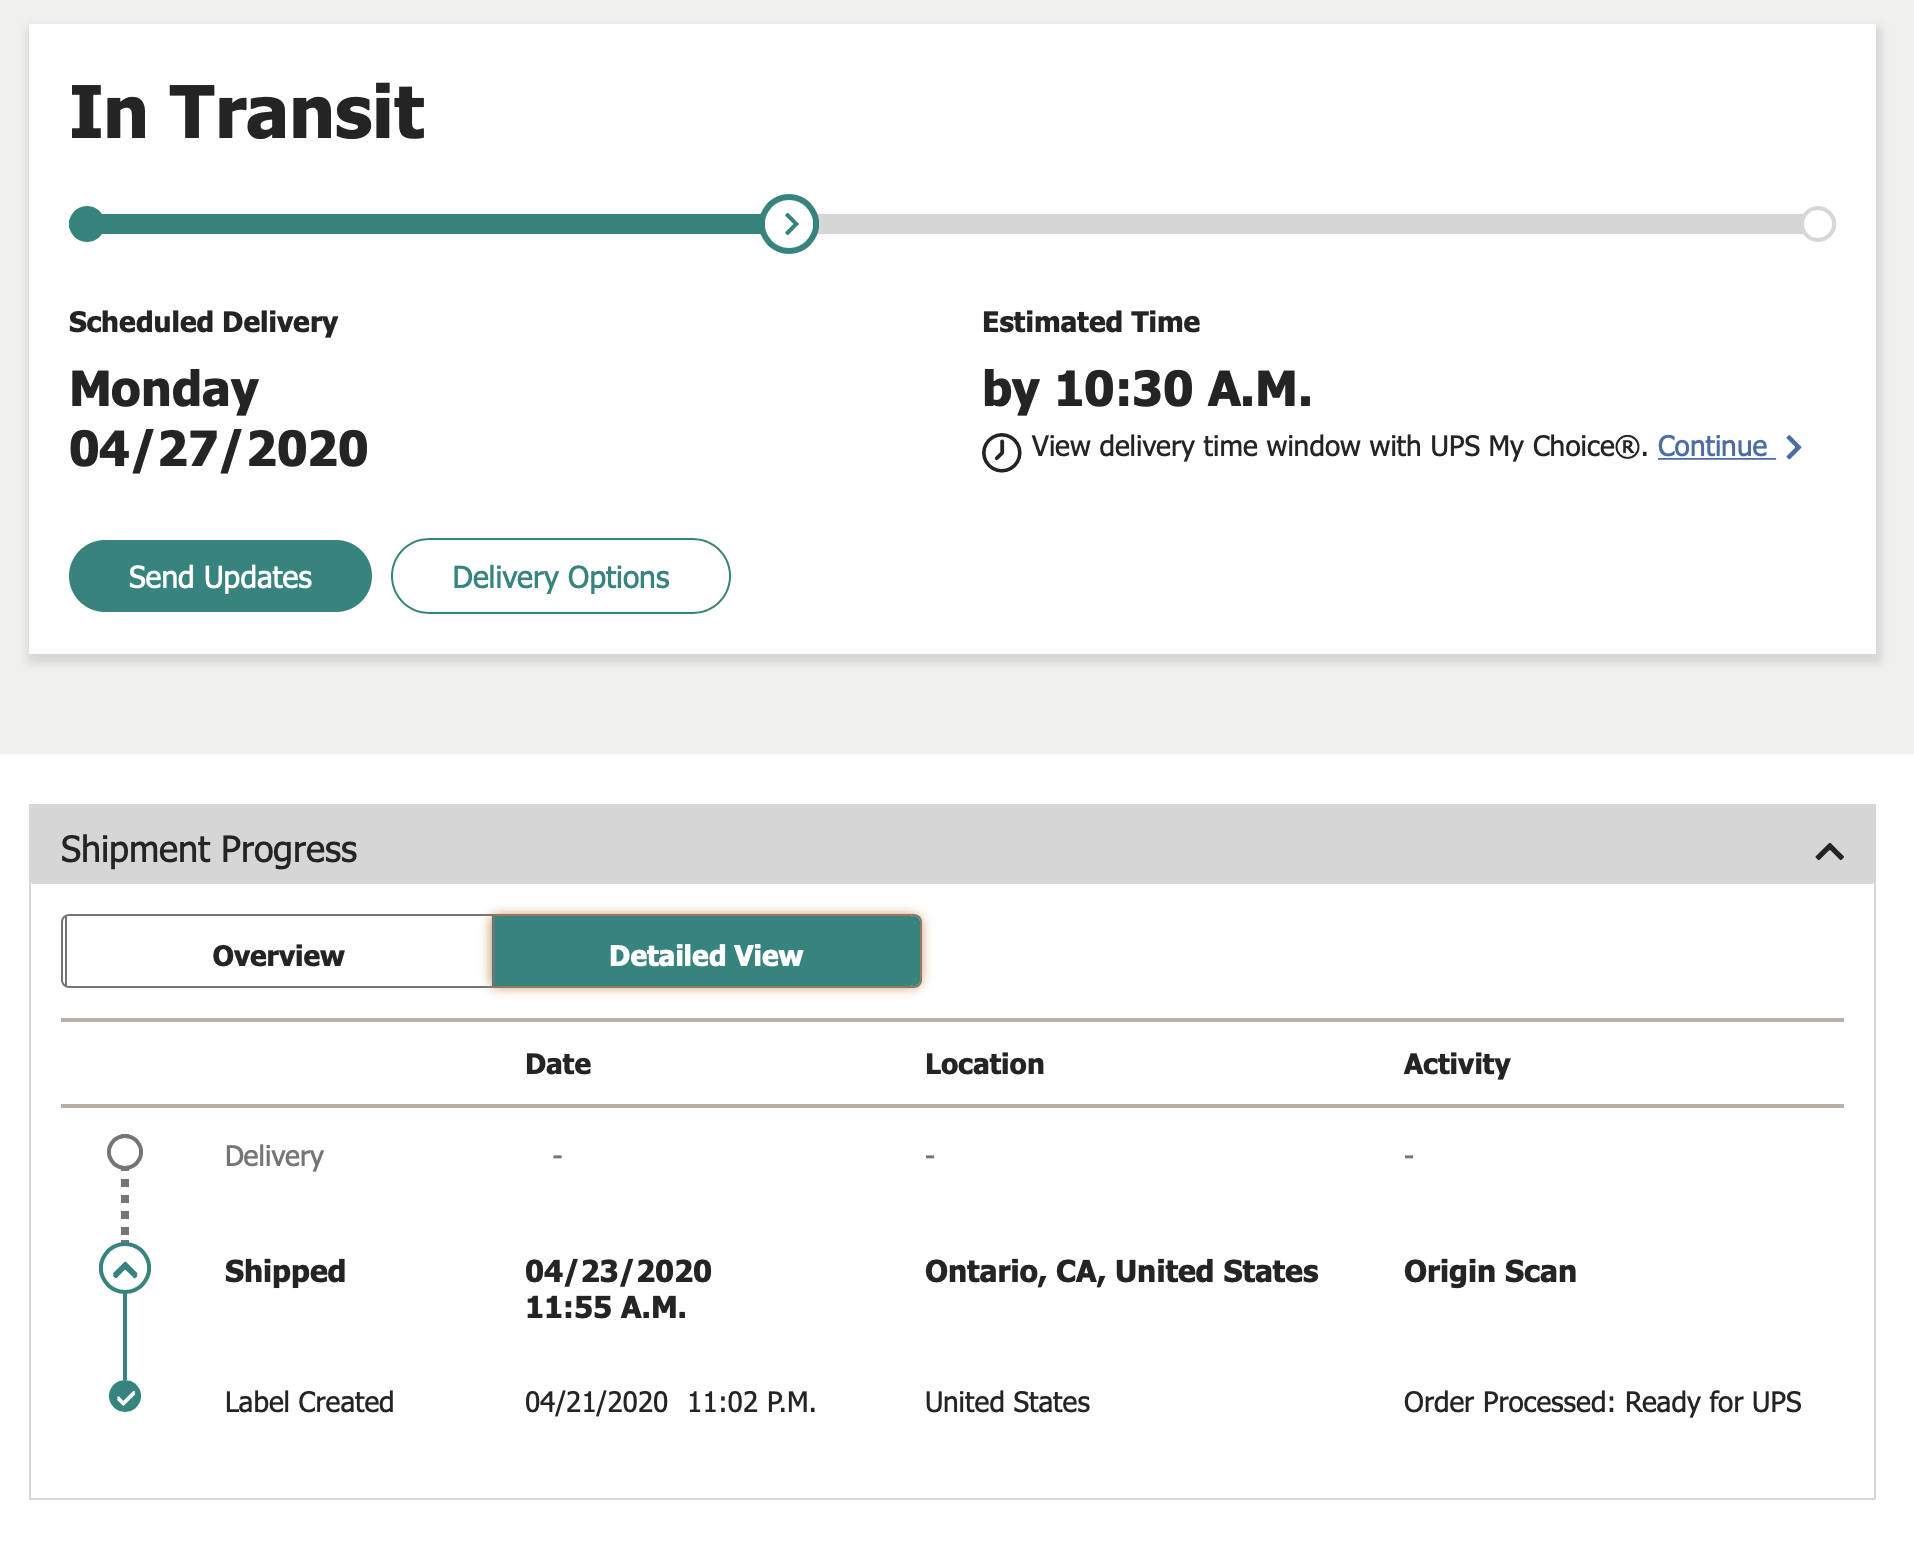Select the Detailed View tab

[706, 955]
